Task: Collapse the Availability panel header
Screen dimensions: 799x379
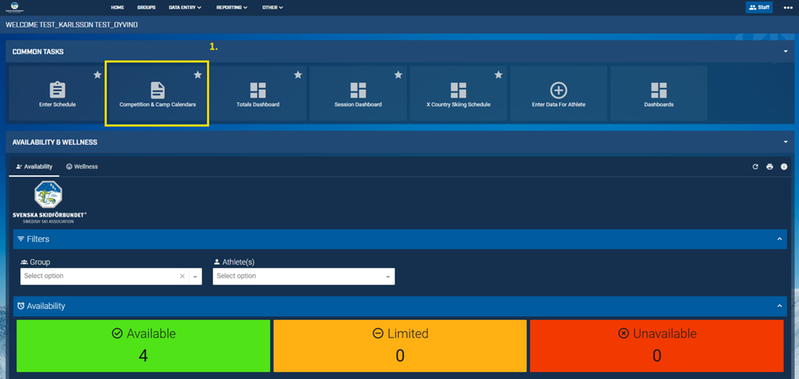Action: (x=779, y=306)
